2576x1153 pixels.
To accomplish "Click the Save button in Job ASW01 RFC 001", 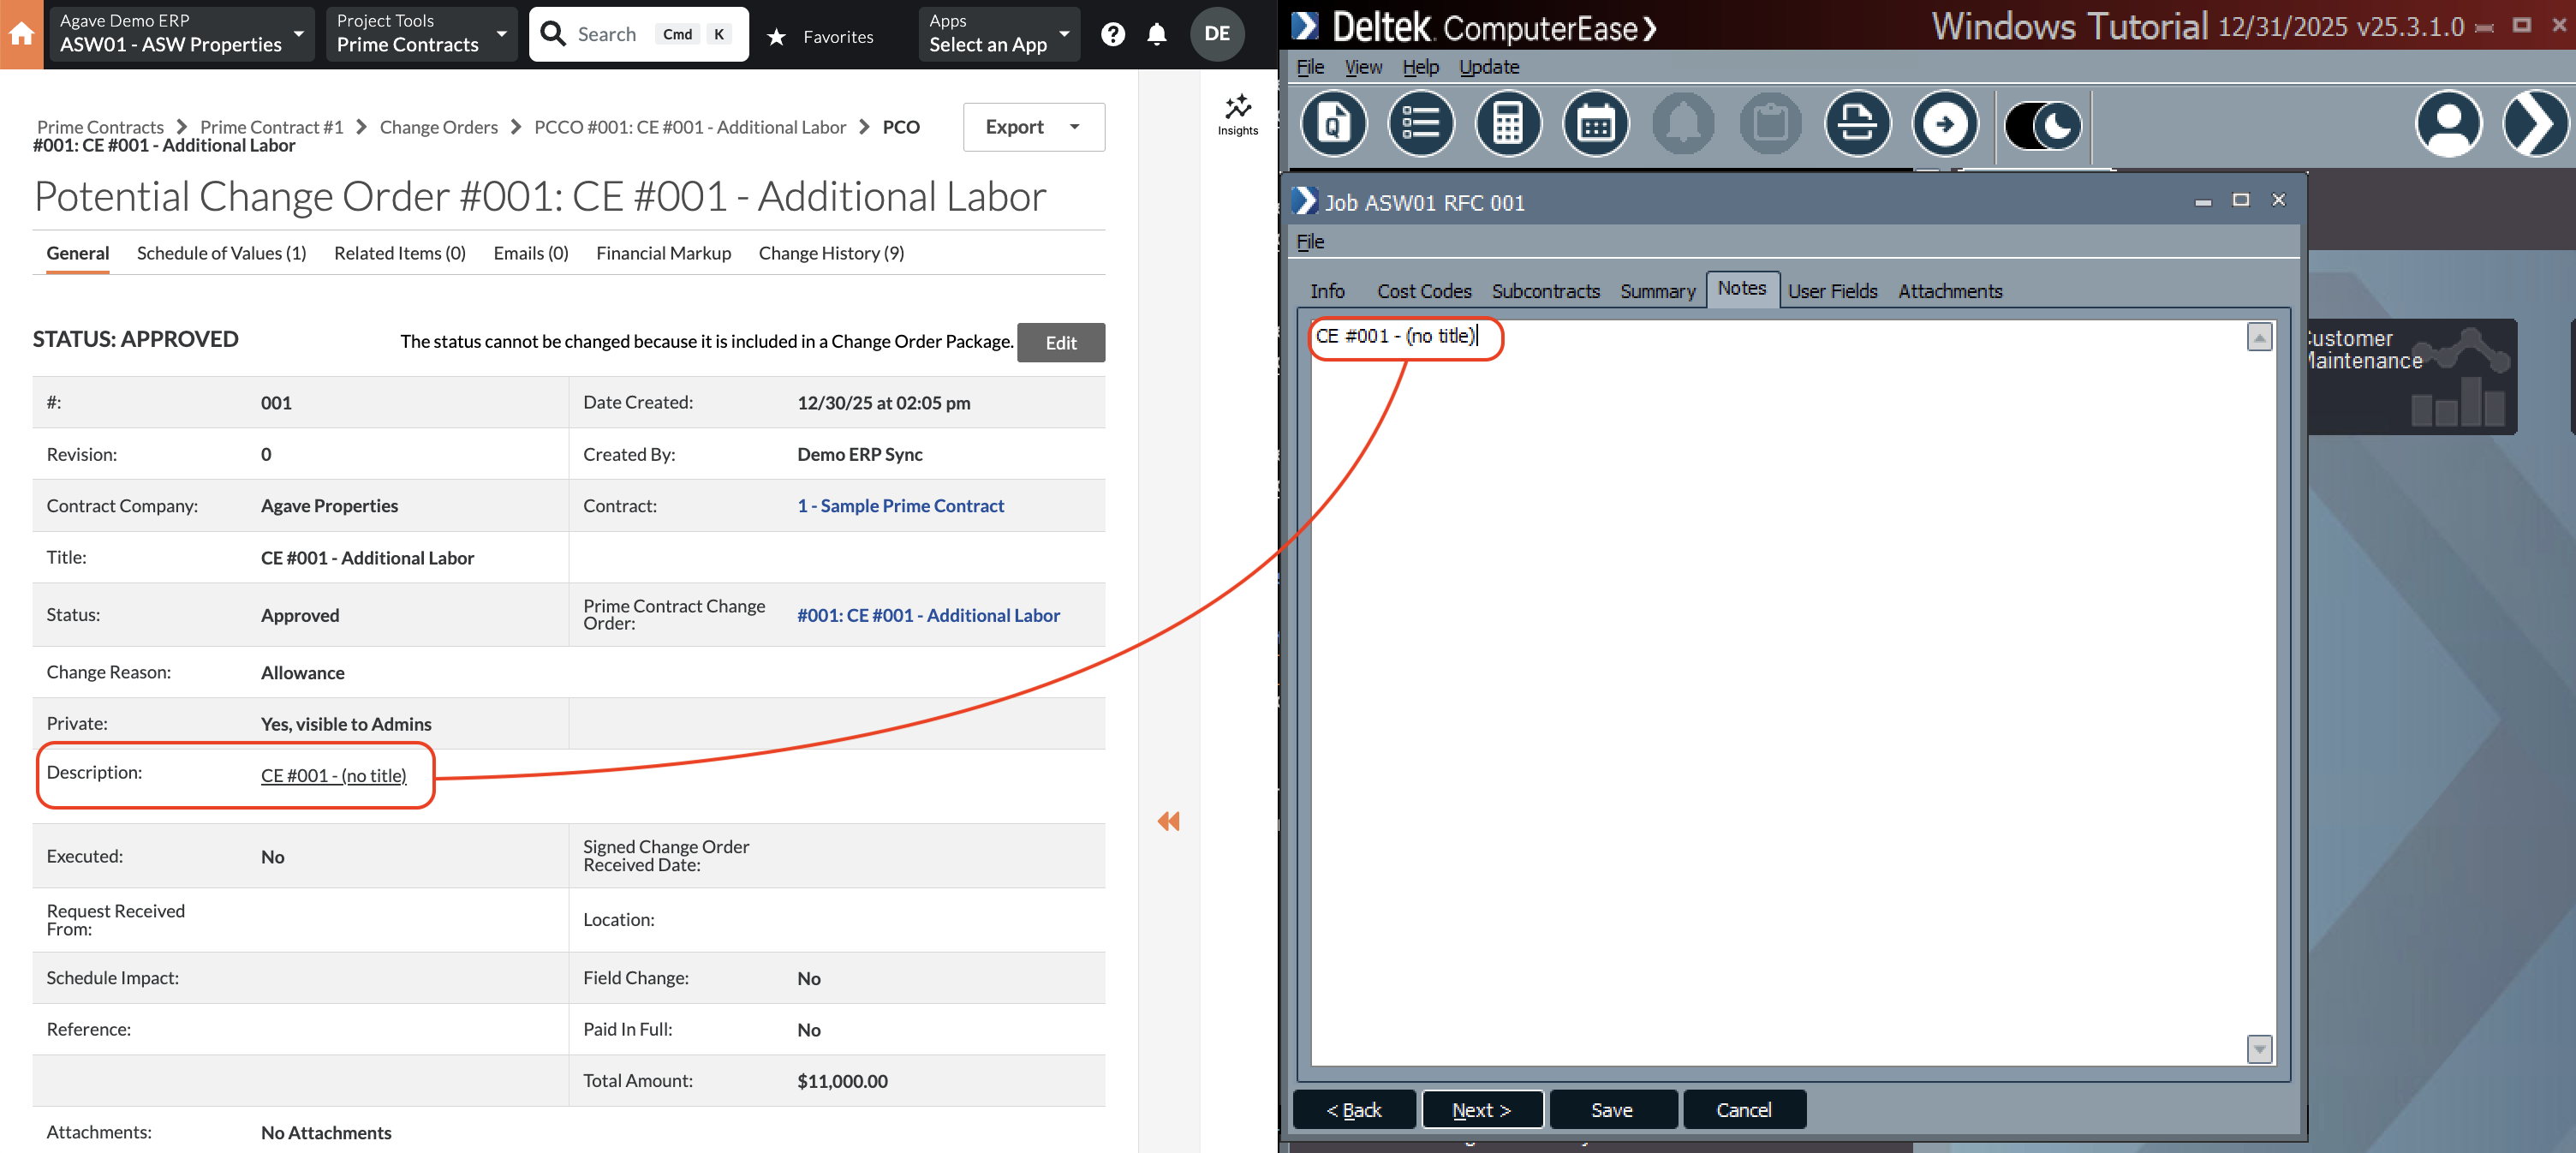I will tap(1612, 1109).
